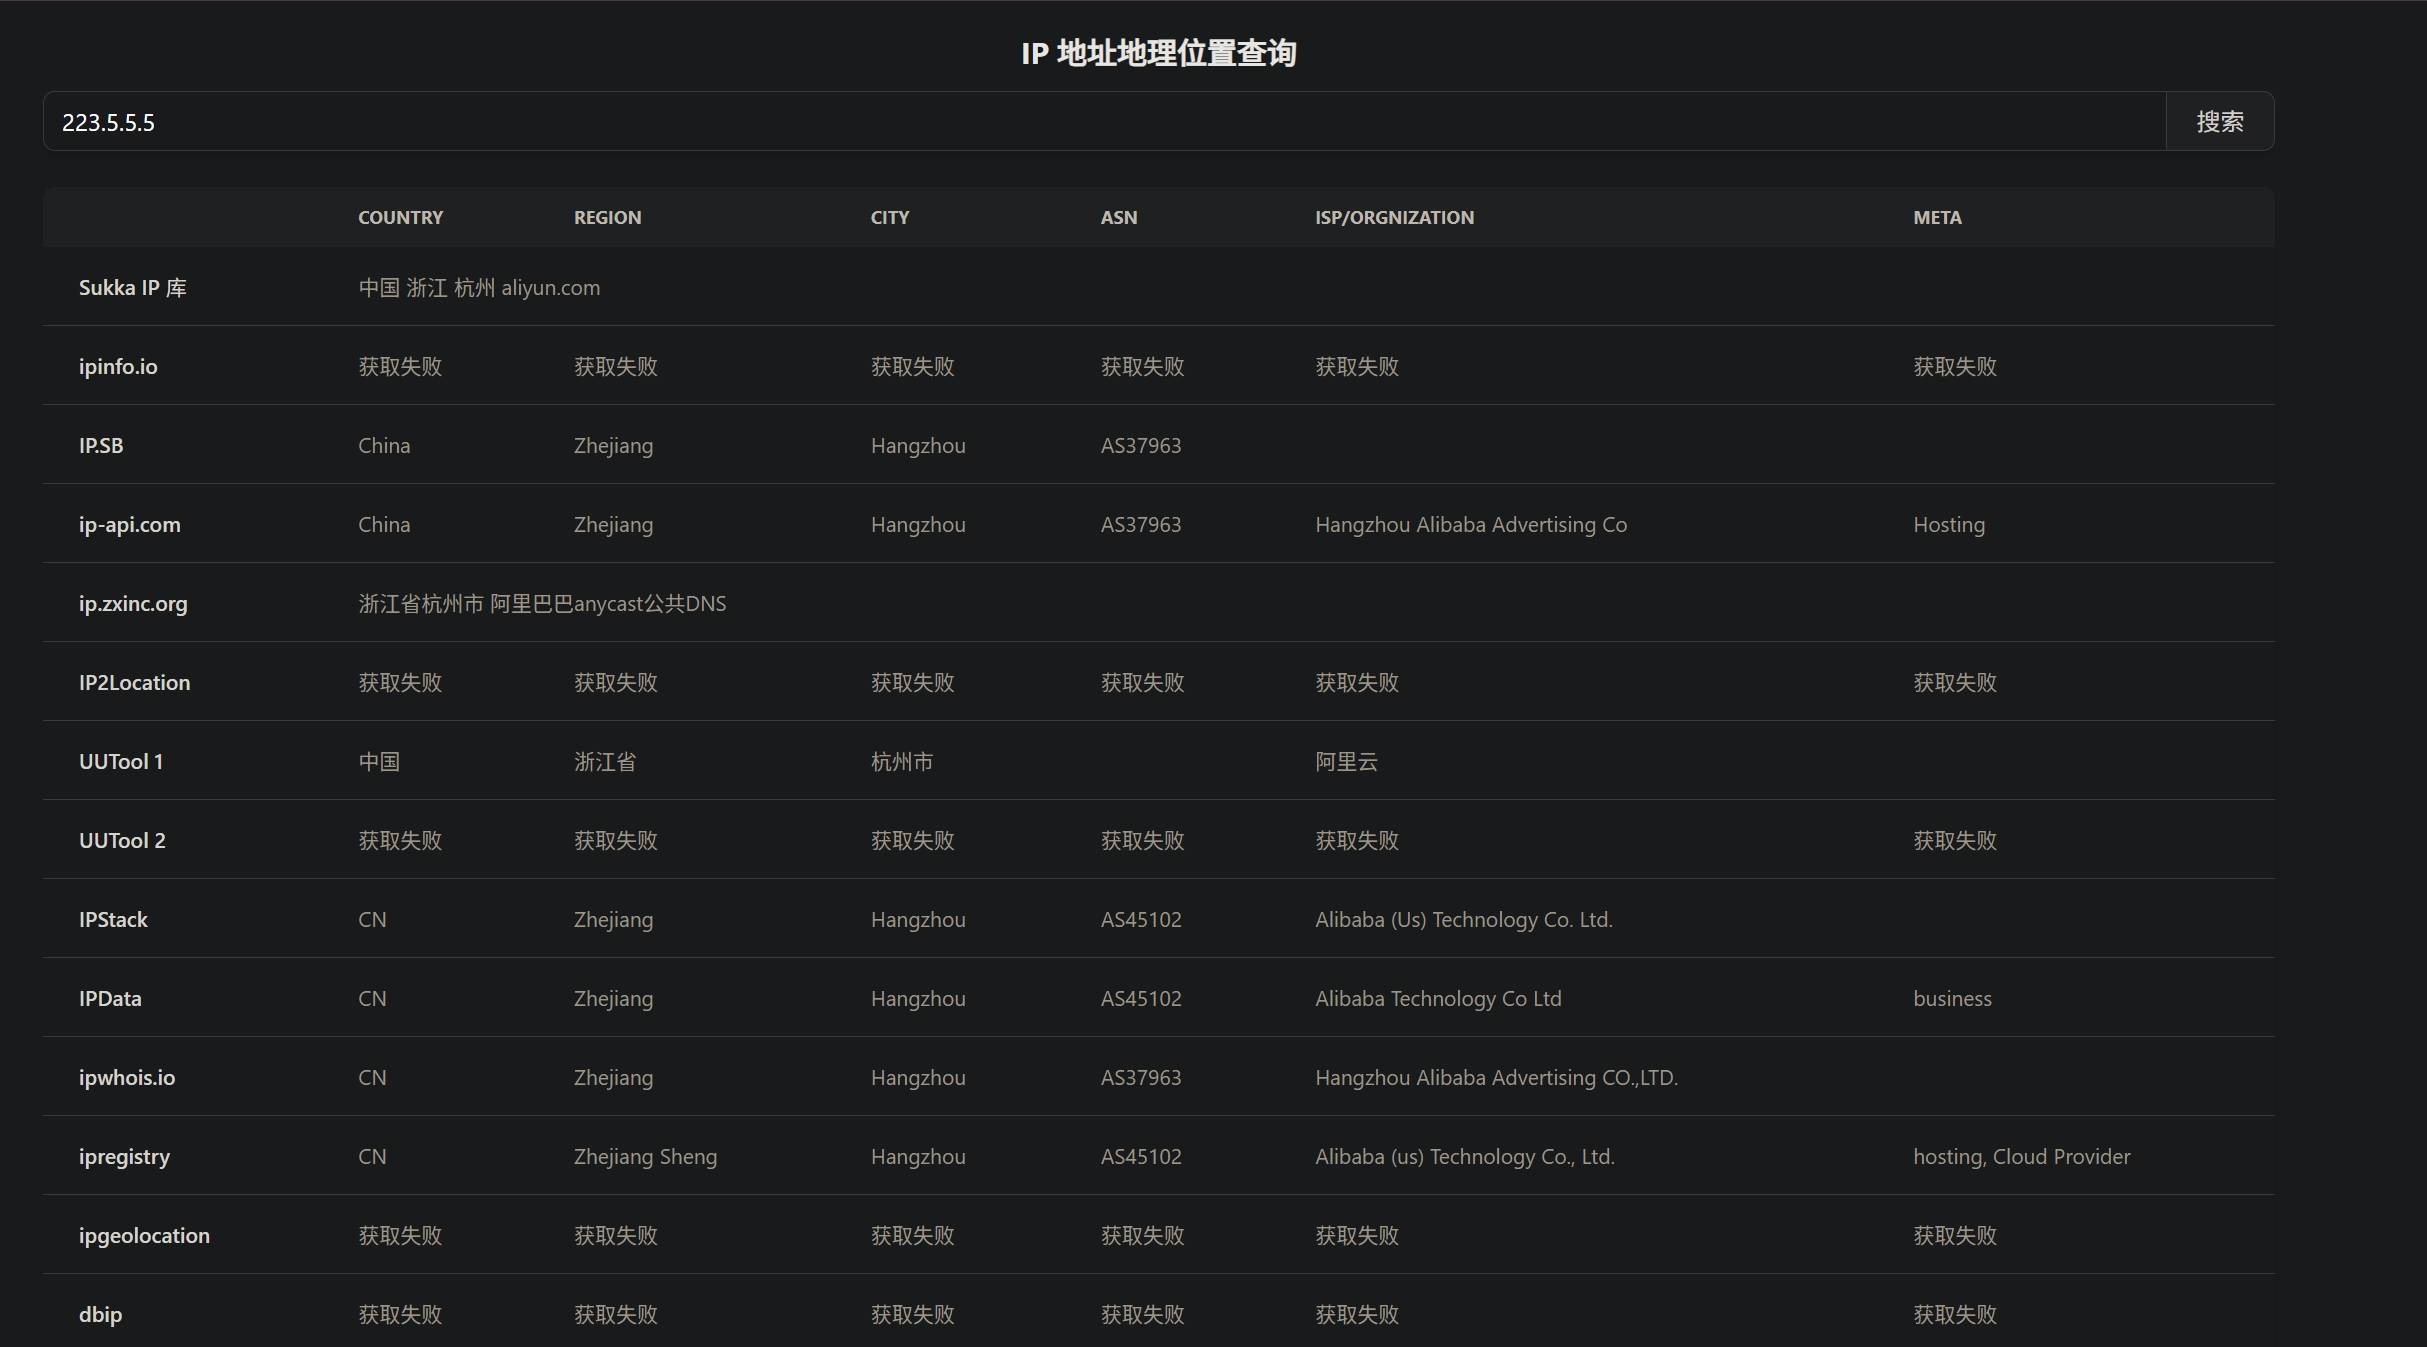Image resolution: width=2427 pixels, height=1347 pixels.
Task: Click the ipinfo.io source name
Action: pos(118,367)
